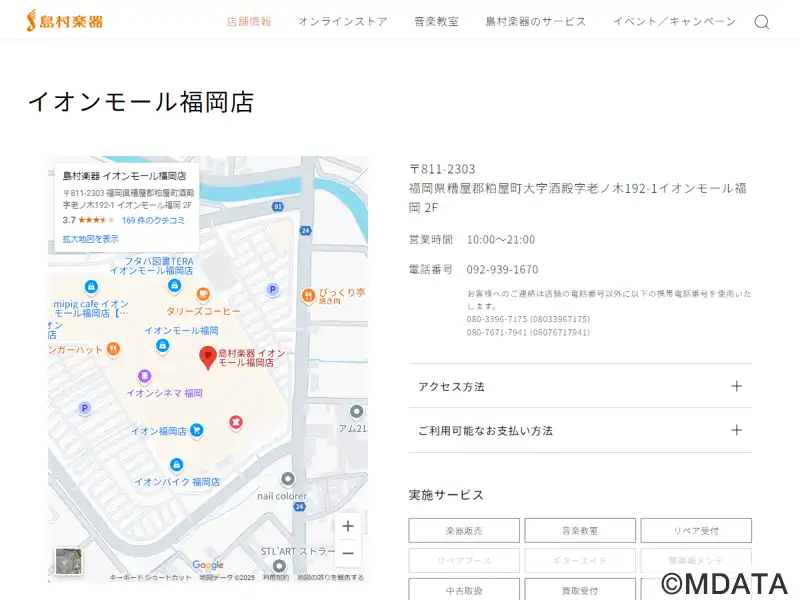Click 地図の誤りを報告する link
800x600 pixels.
pos(331,578)
